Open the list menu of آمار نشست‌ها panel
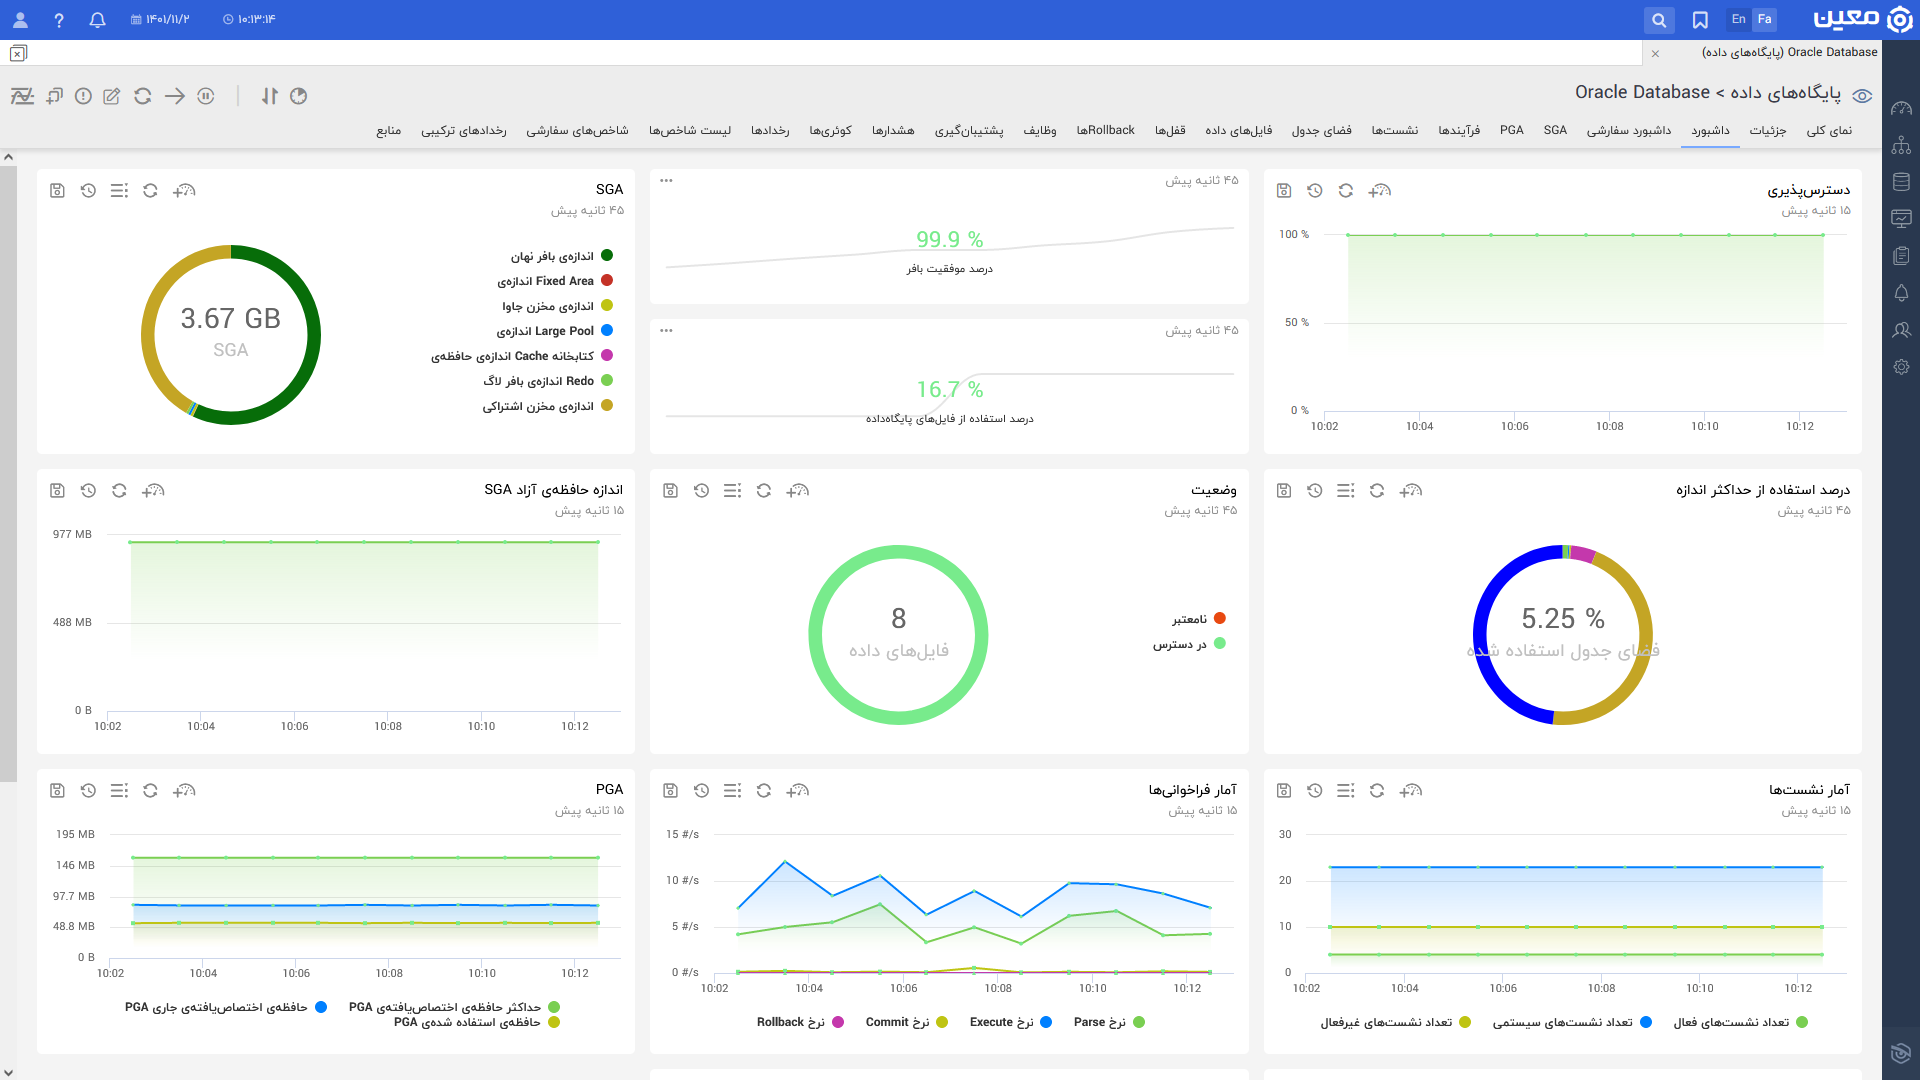 pos(1345,790)
